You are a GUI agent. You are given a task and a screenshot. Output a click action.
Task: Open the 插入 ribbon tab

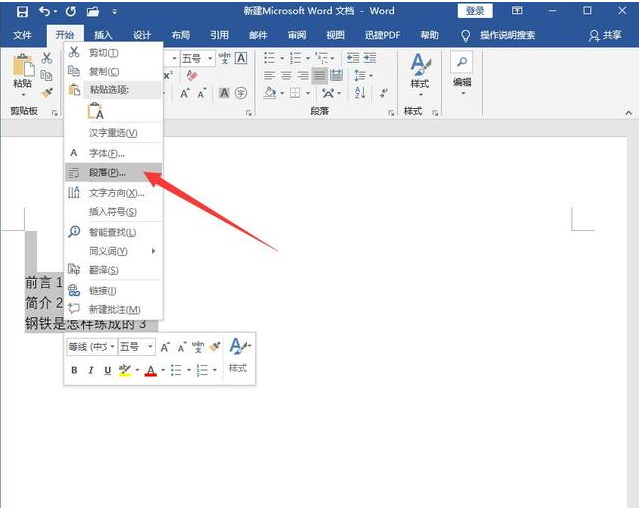(x=103, y=35)
